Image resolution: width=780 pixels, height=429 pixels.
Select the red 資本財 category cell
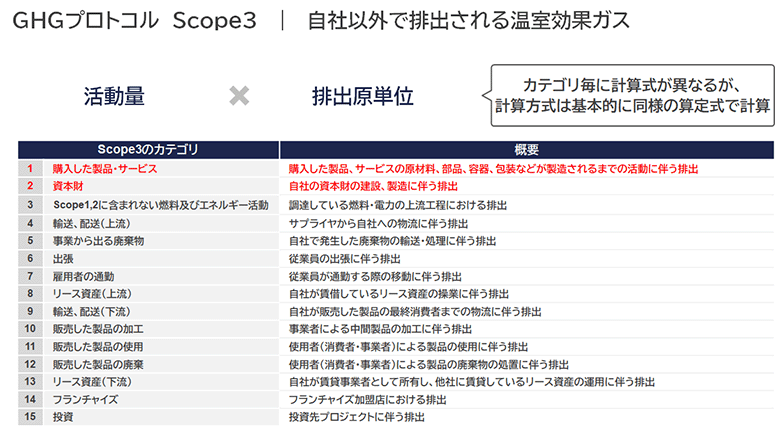68,186
